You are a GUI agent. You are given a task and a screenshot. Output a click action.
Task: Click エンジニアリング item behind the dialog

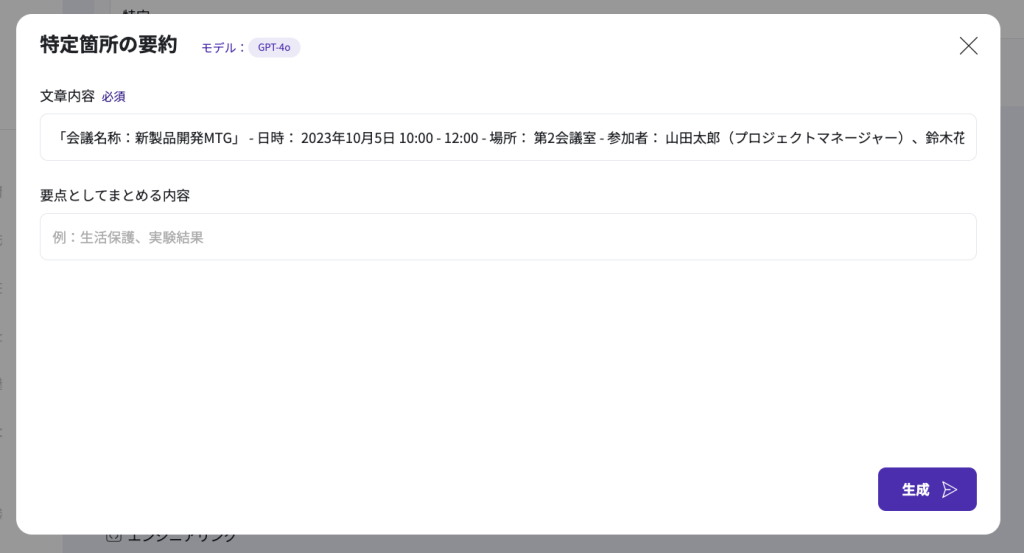180,539
